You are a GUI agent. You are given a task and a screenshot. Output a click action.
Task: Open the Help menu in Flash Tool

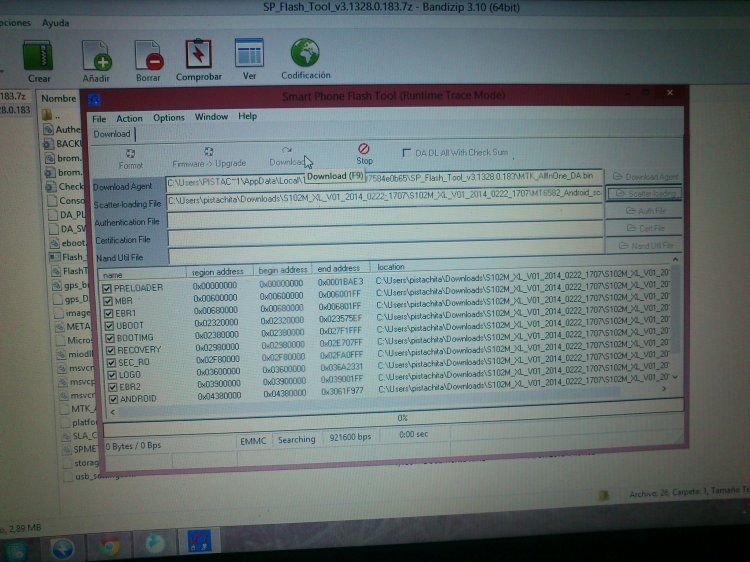point(247,116)
